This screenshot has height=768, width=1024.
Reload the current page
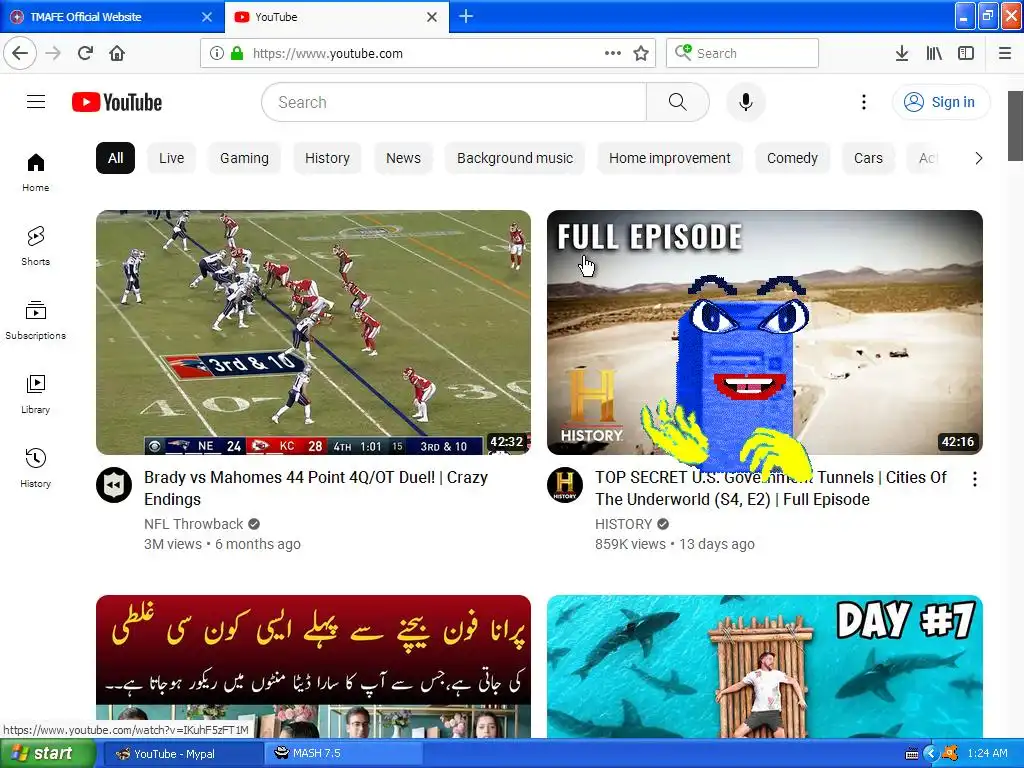[x=85, y=53]
